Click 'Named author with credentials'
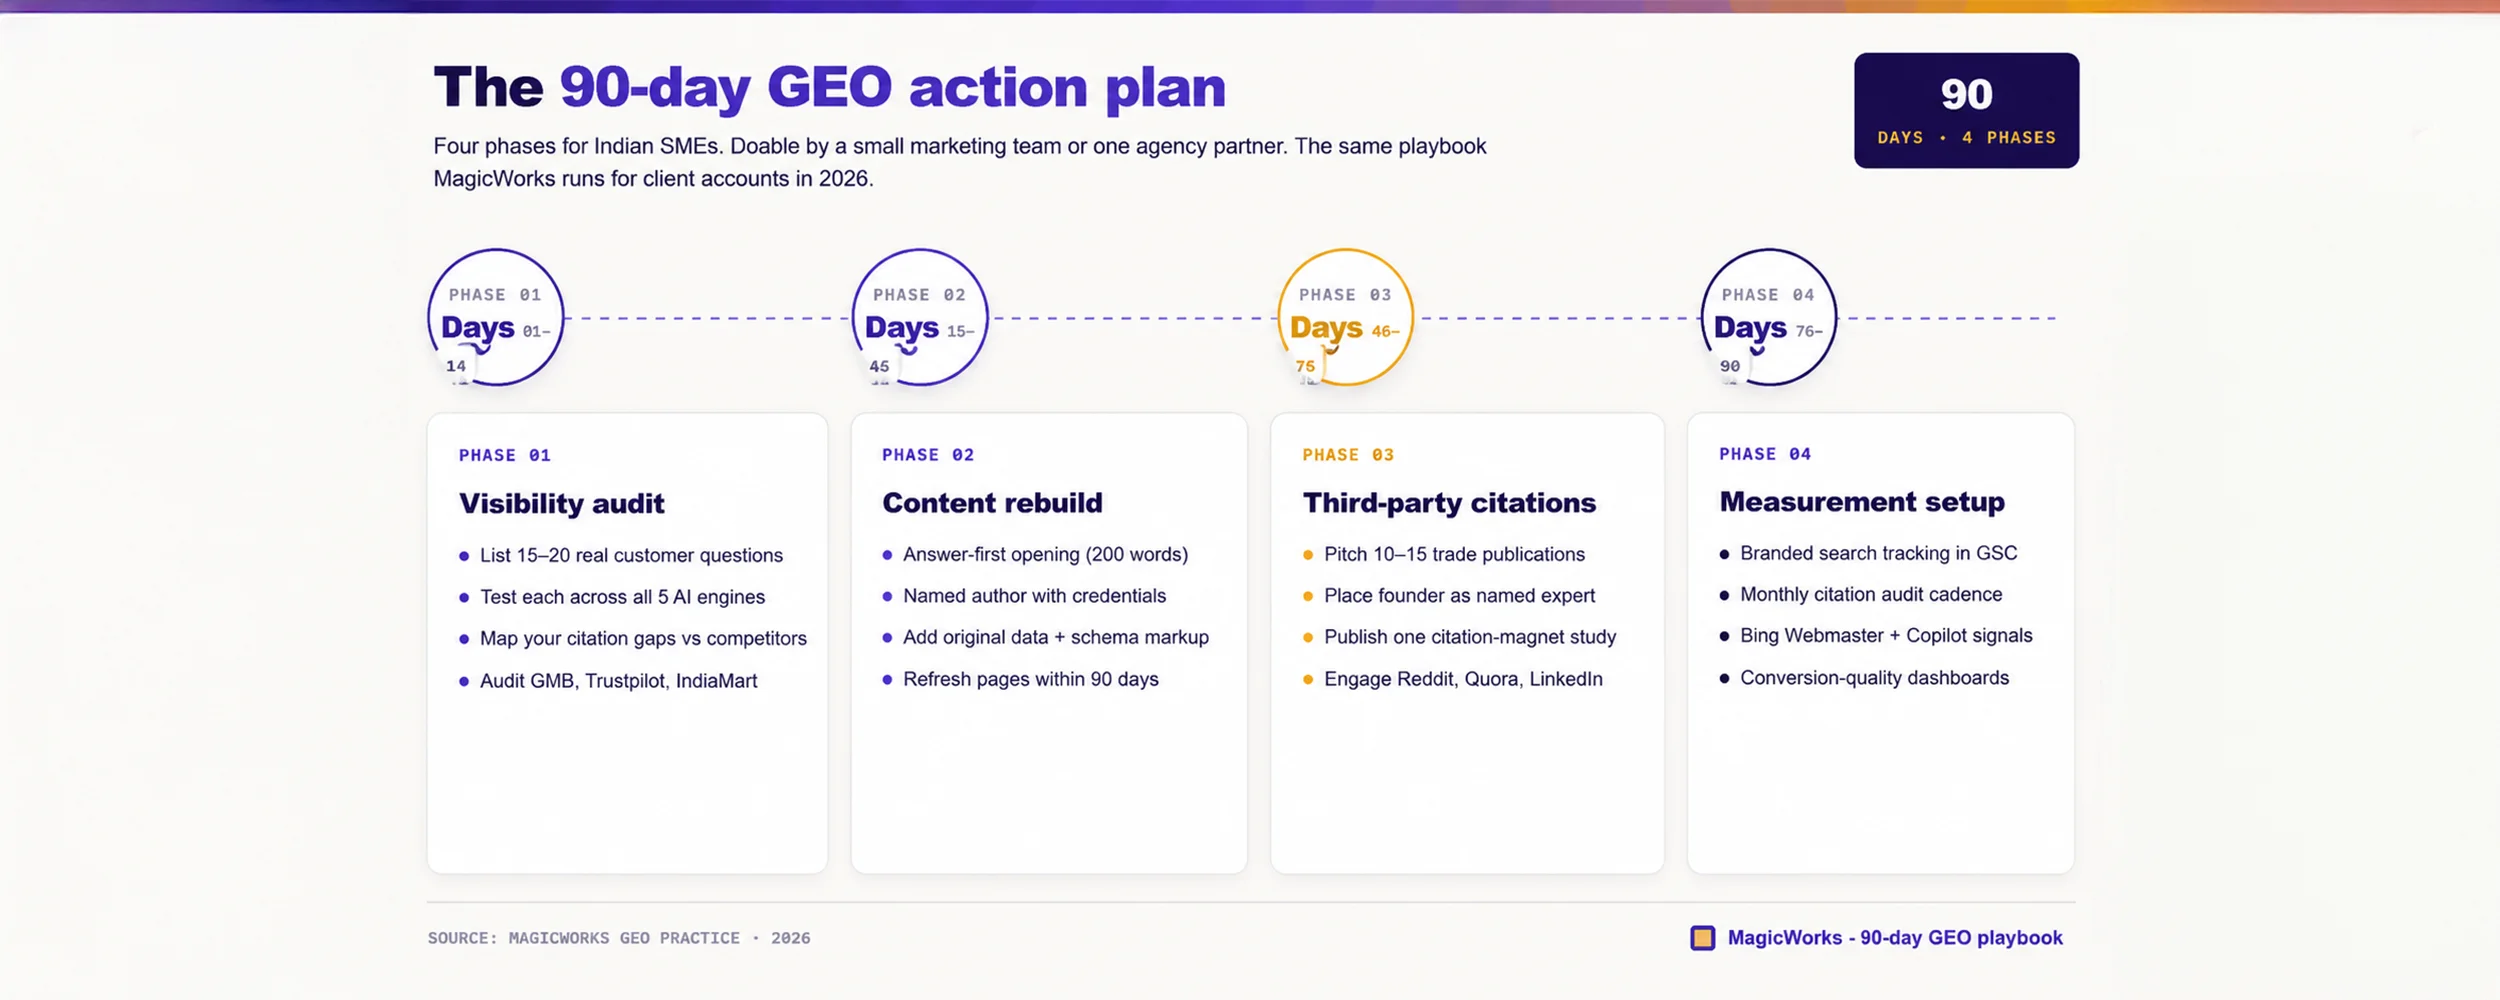The width and height of the screenshot is (2500, 1000). click(x=1034, y=596)
